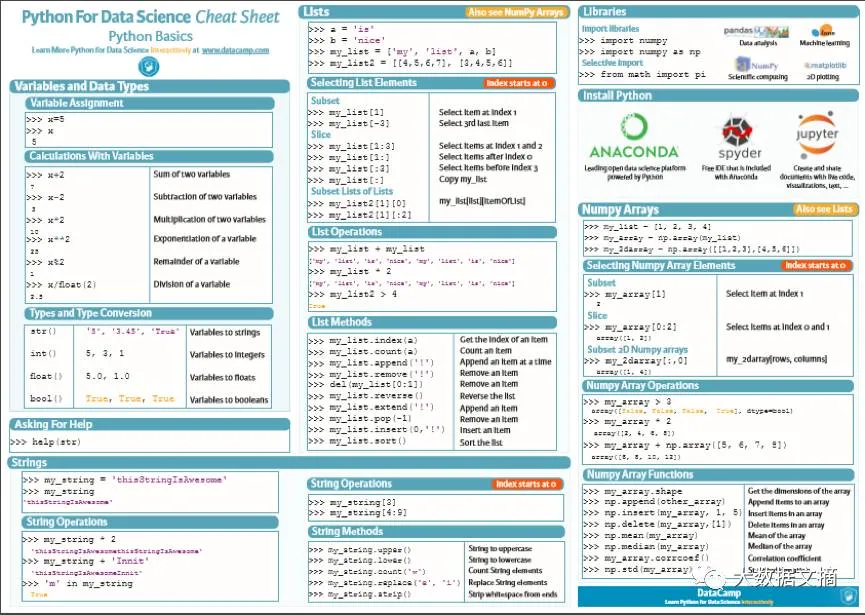Click the 'Strings' section header
The width and height of the screenshot is (865, 615).
[x=290, y=462]
